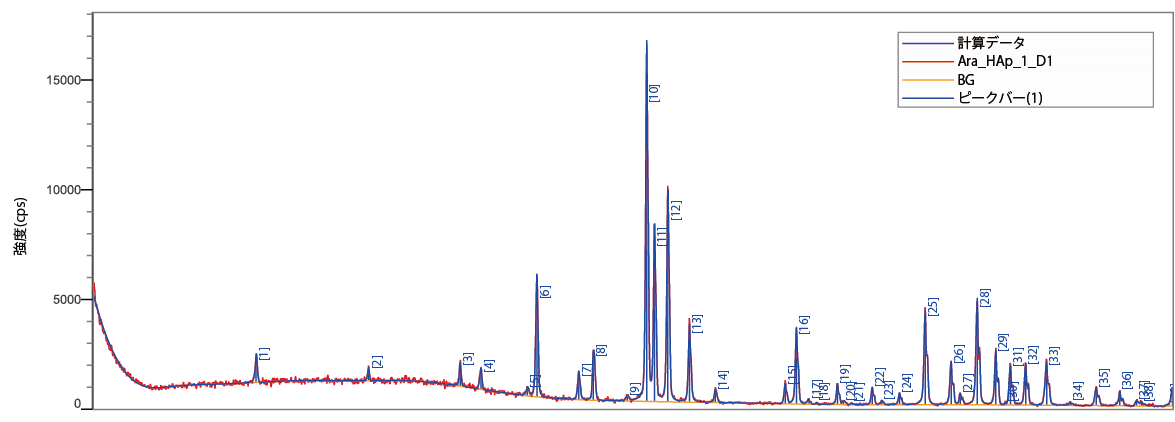Select peak label [9]

[635, 390]
